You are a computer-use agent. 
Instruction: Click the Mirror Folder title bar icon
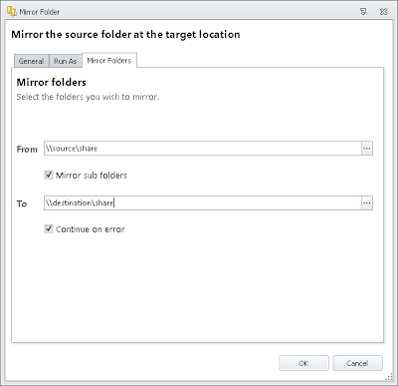(12, 12)
